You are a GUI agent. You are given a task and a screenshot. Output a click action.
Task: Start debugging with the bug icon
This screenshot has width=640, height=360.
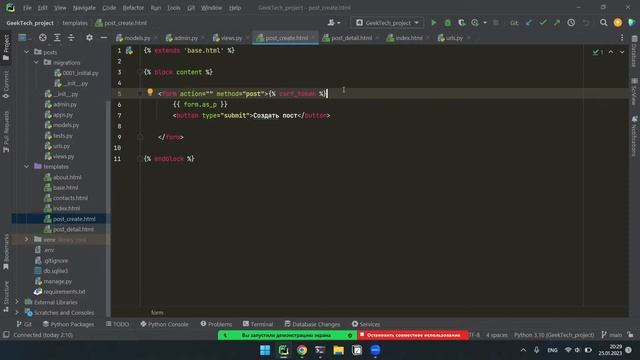click(448, 23)
